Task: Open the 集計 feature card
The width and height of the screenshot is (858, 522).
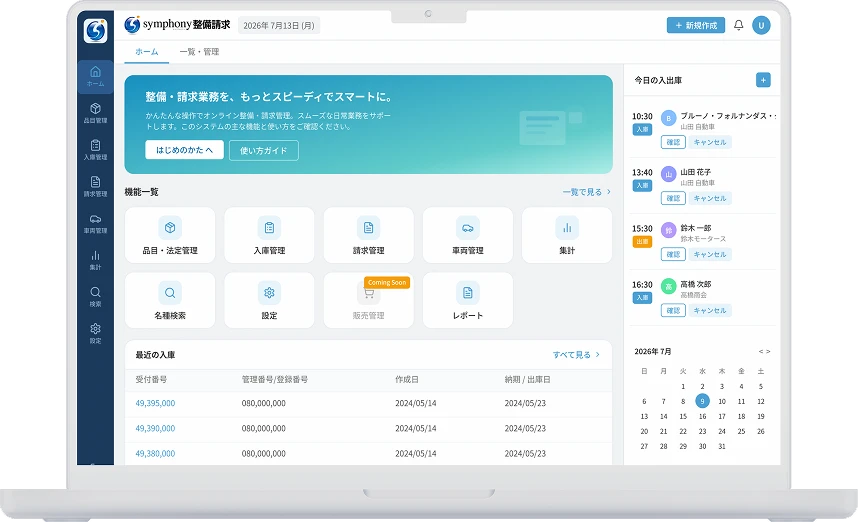Action: [567, 235]
